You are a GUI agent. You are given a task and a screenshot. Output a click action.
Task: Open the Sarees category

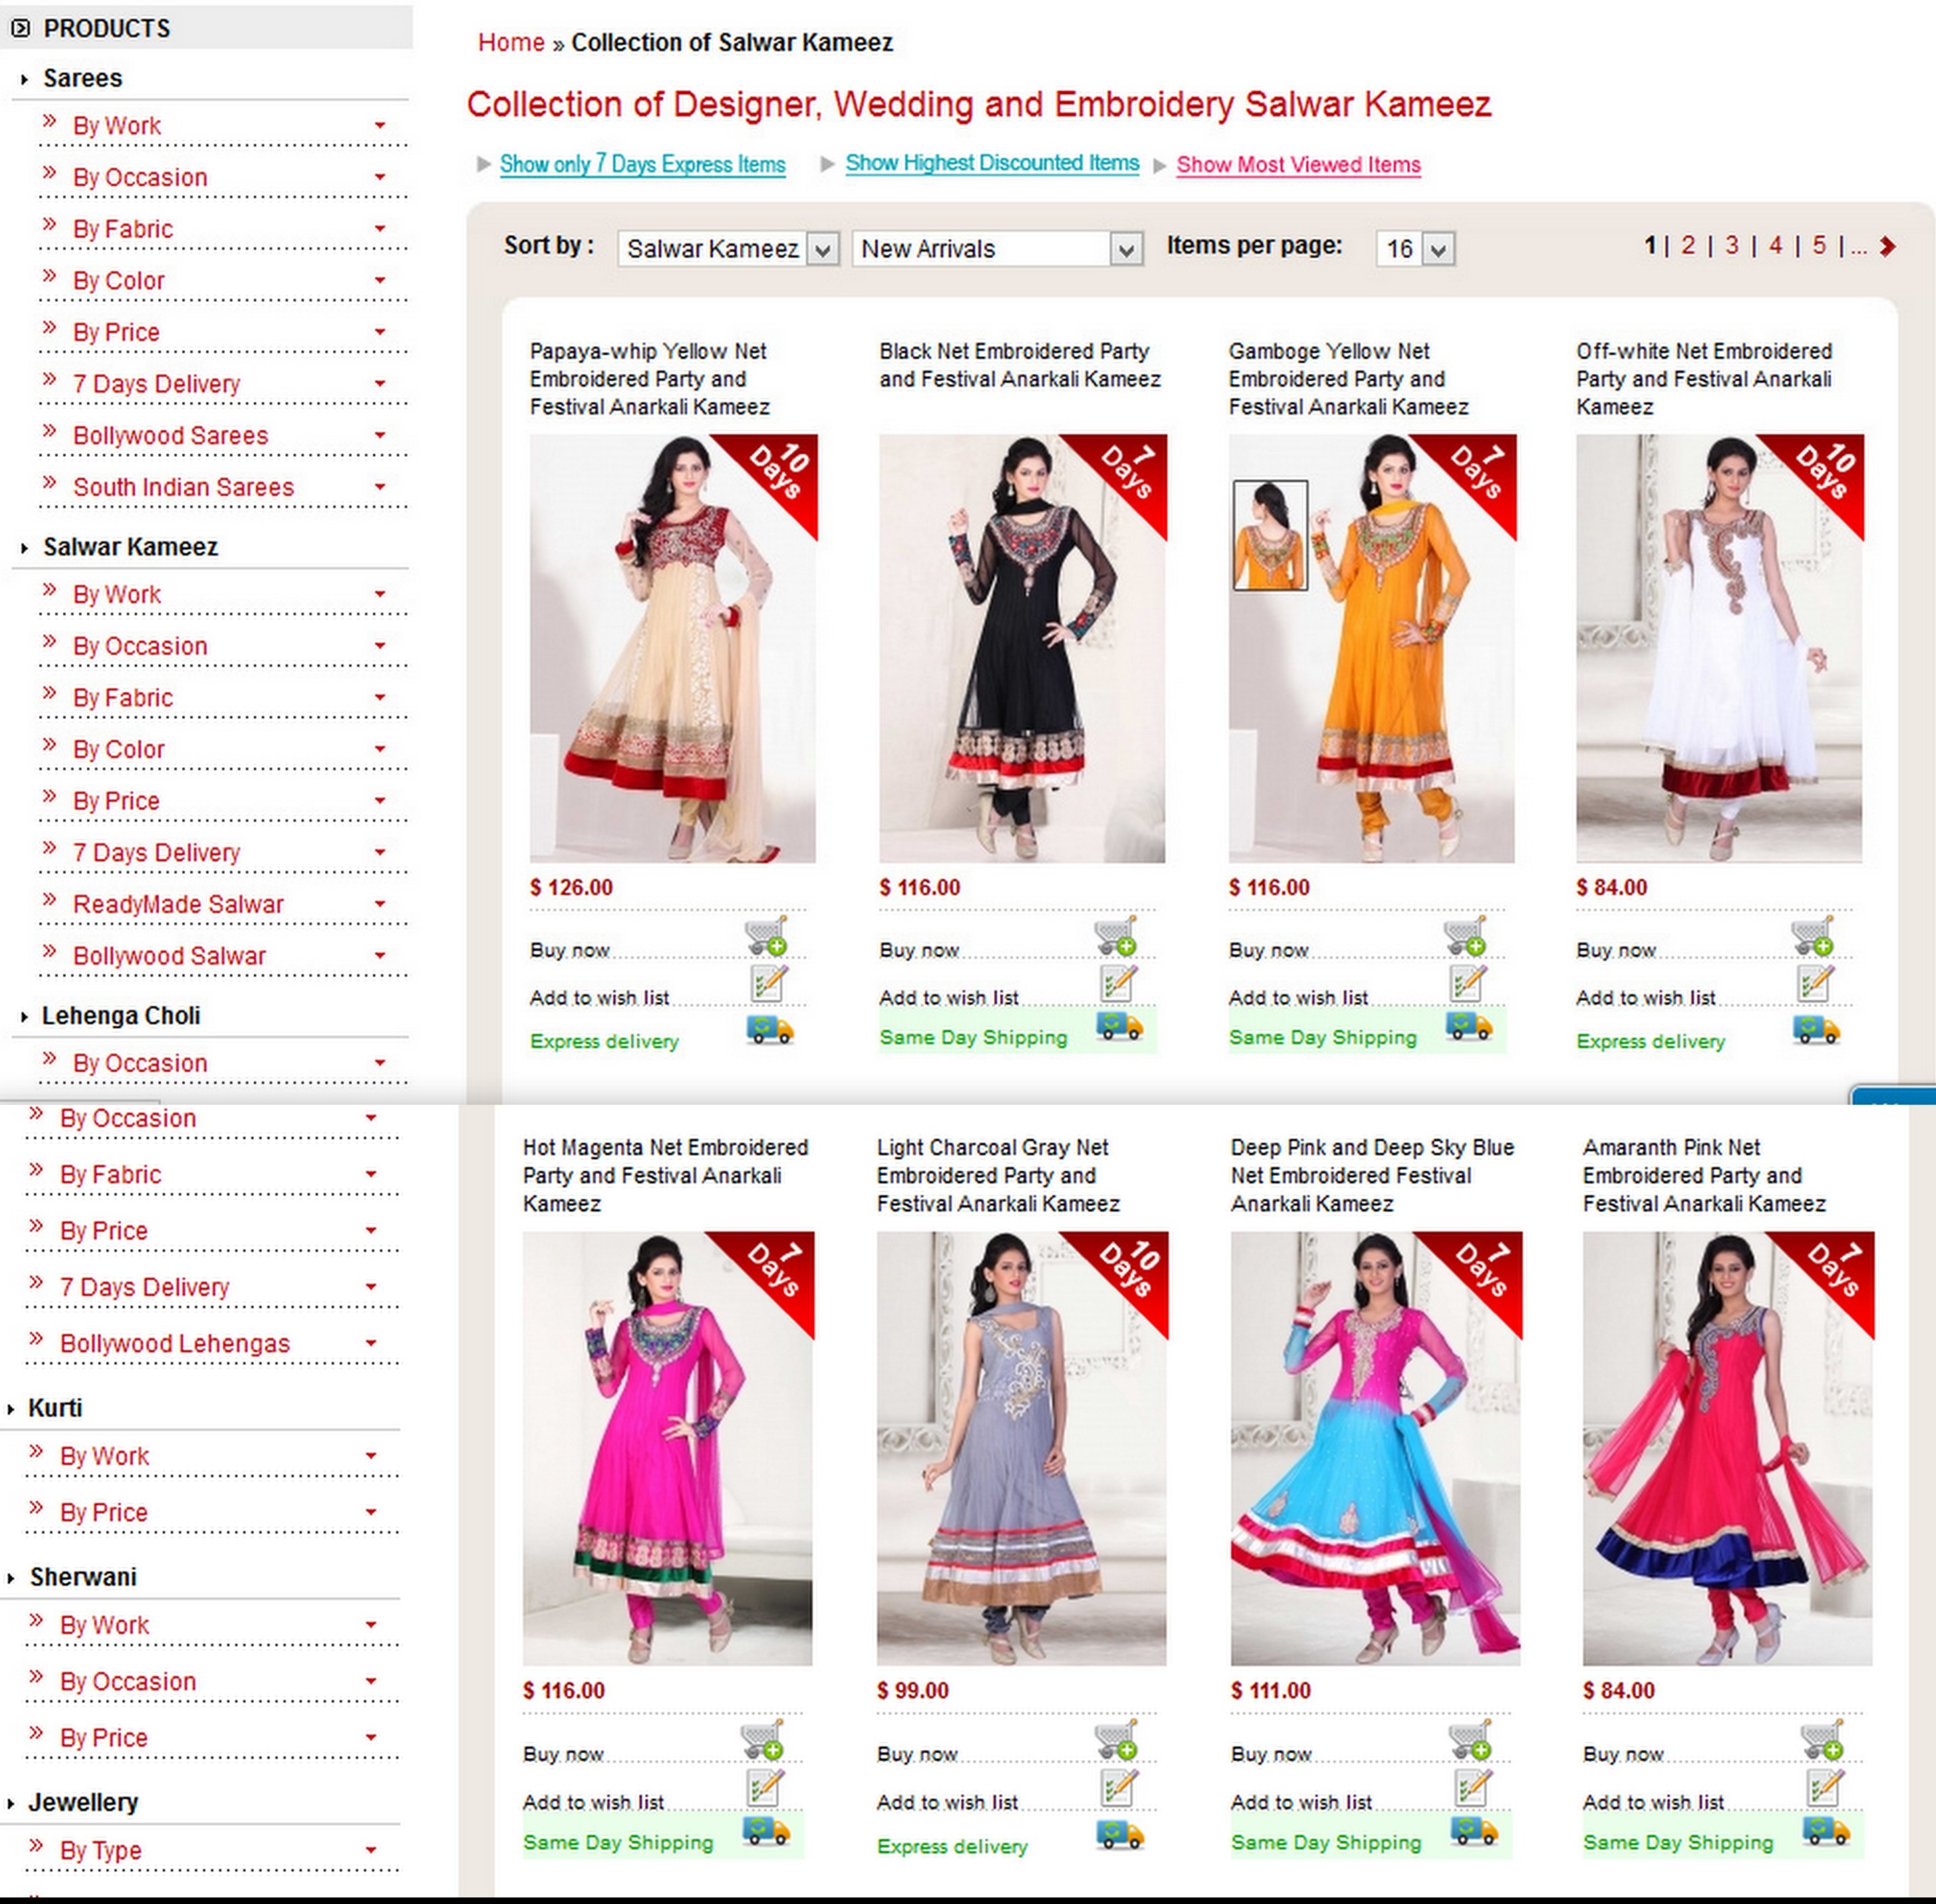pyautogui.click(x=82, y=78)
